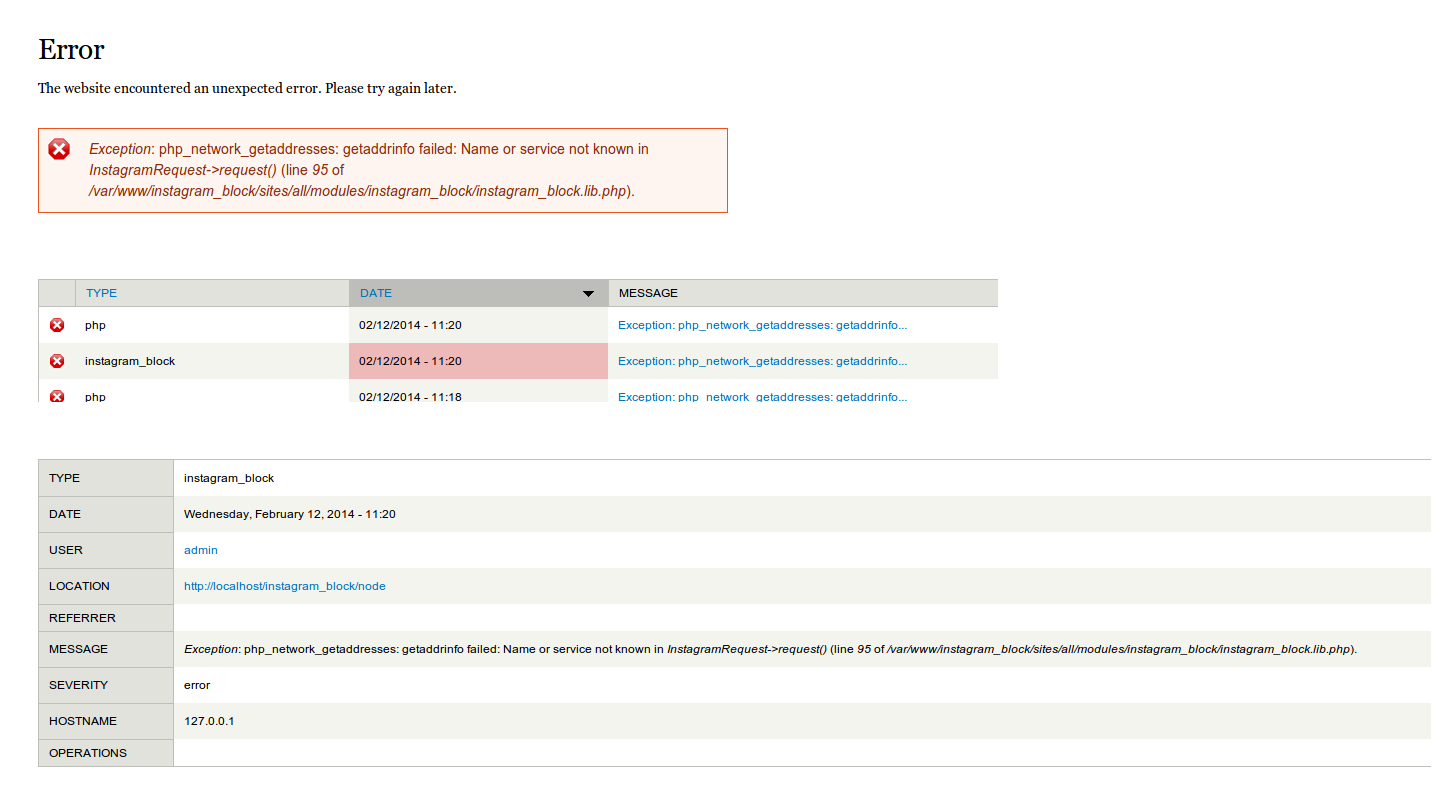Click the red error icon in the exception box
Viewport: 1434px width, 802px height.
click(x=60, y=149)
